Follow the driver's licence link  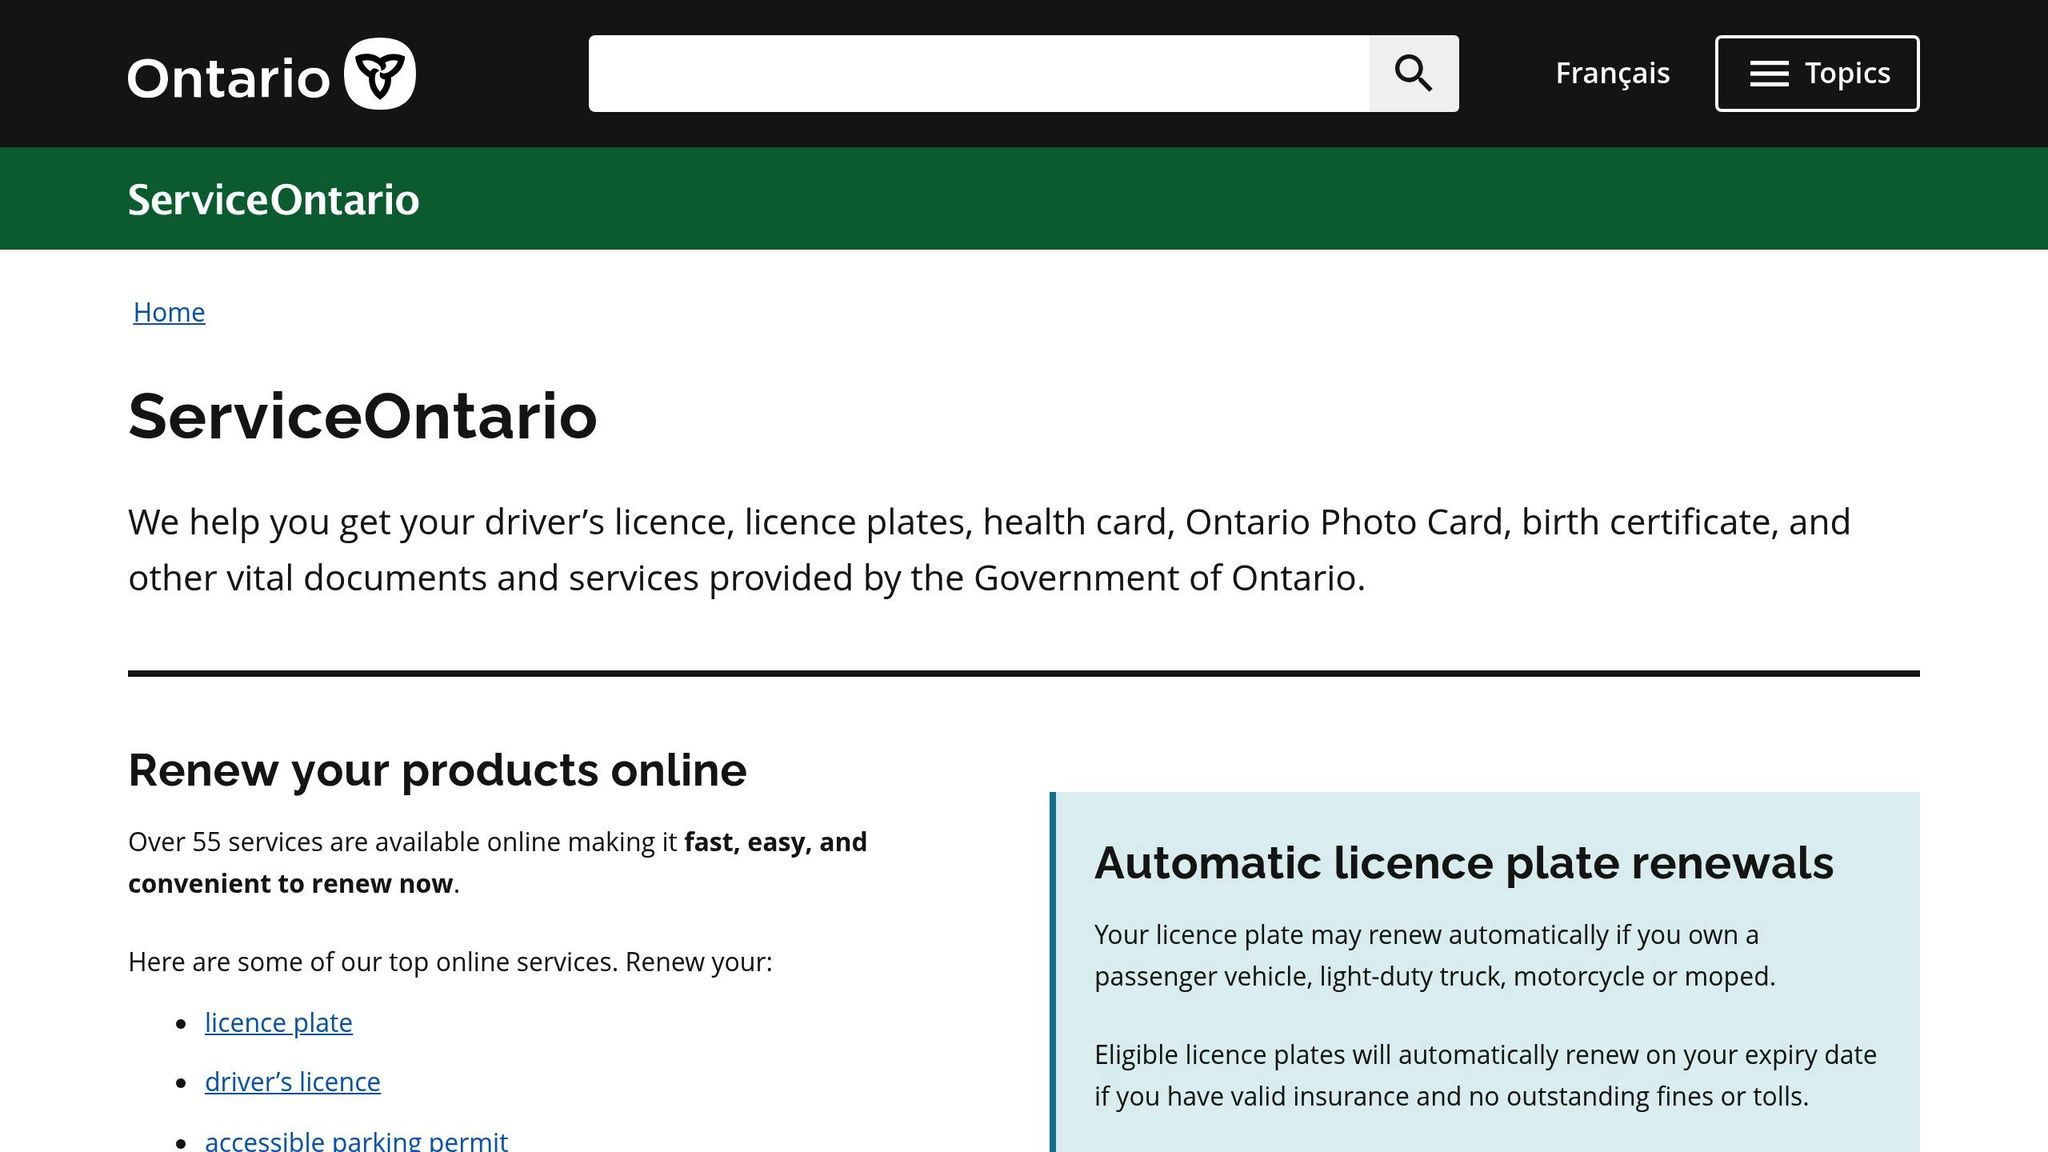coord(292,1082)
